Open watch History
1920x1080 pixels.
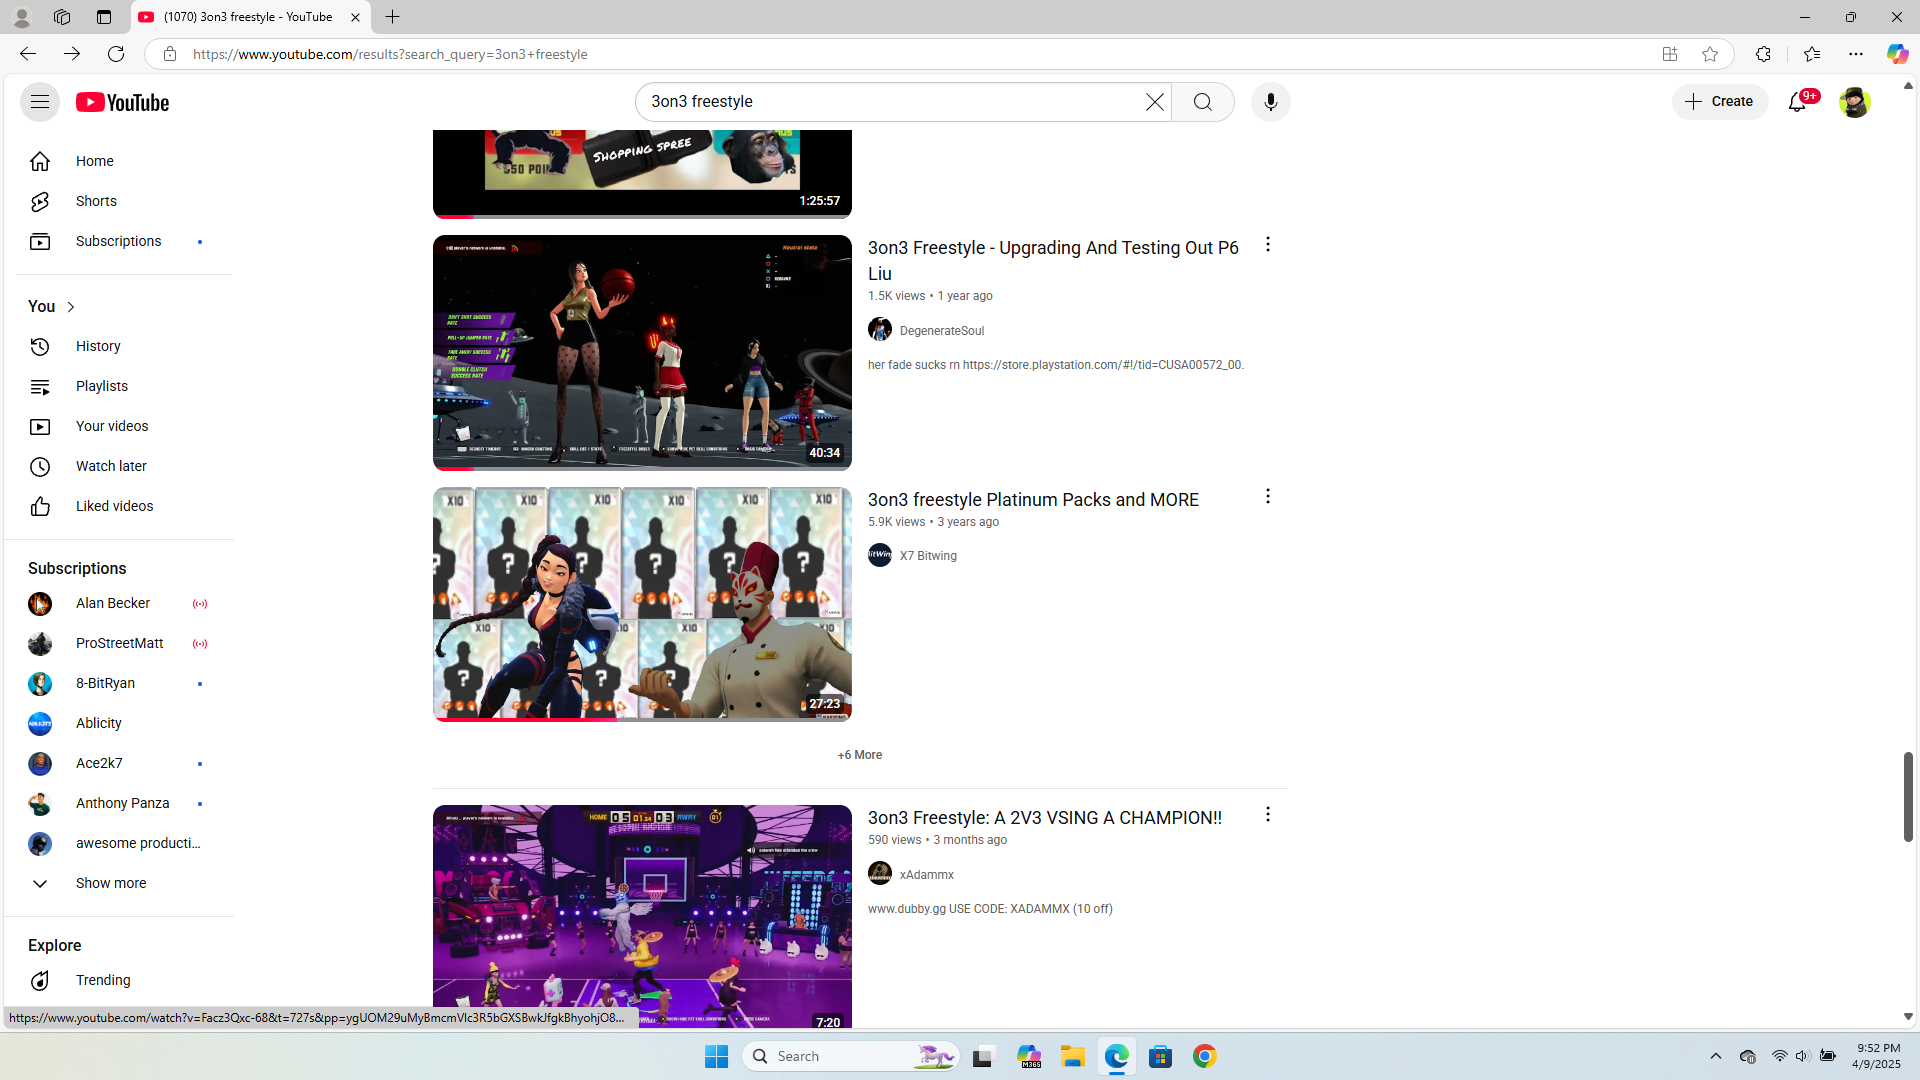tap(118, 346)
